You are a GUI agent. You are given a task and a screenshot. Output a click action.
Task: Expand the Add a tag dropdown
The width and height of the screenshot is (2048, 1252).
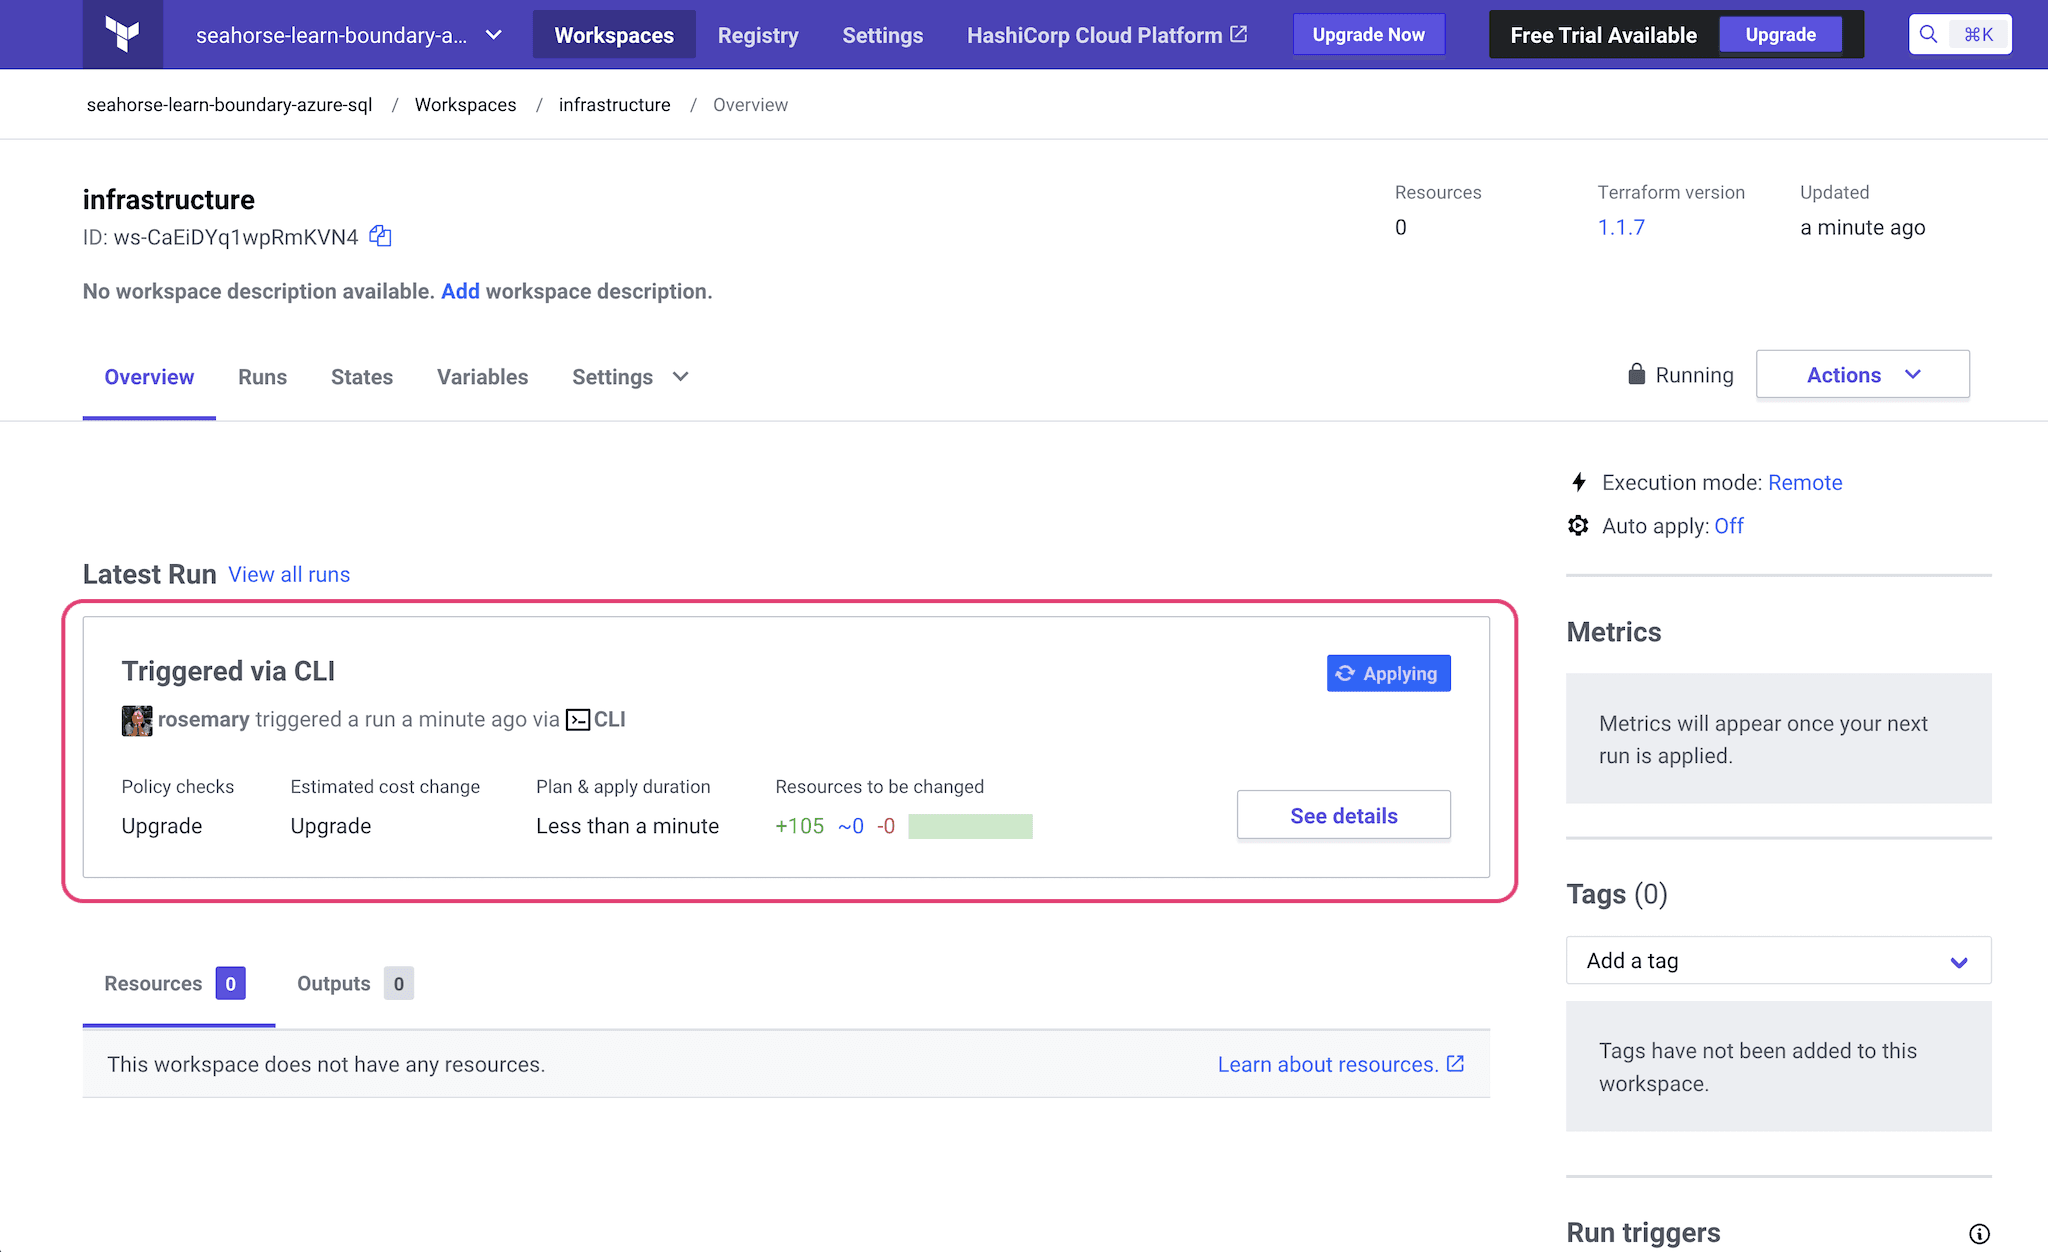click(x=1778, y=960)
